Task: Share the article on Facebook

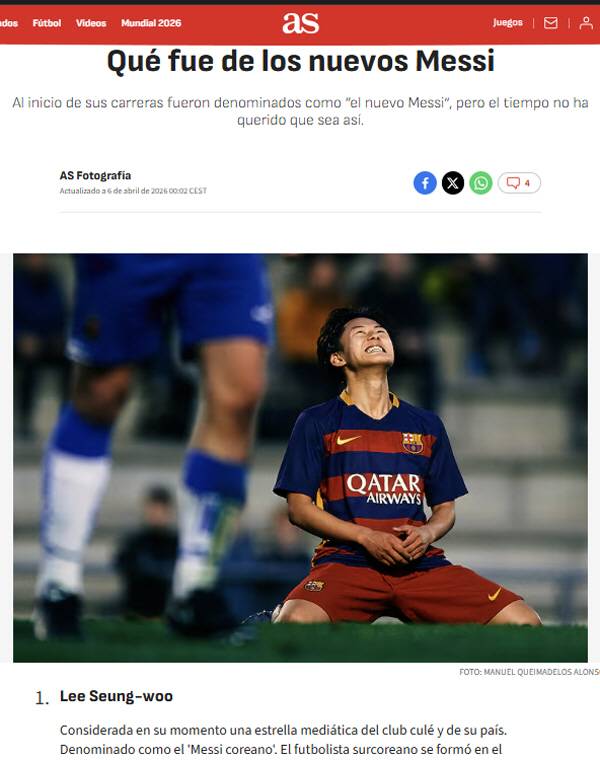Action: point(425,183)
